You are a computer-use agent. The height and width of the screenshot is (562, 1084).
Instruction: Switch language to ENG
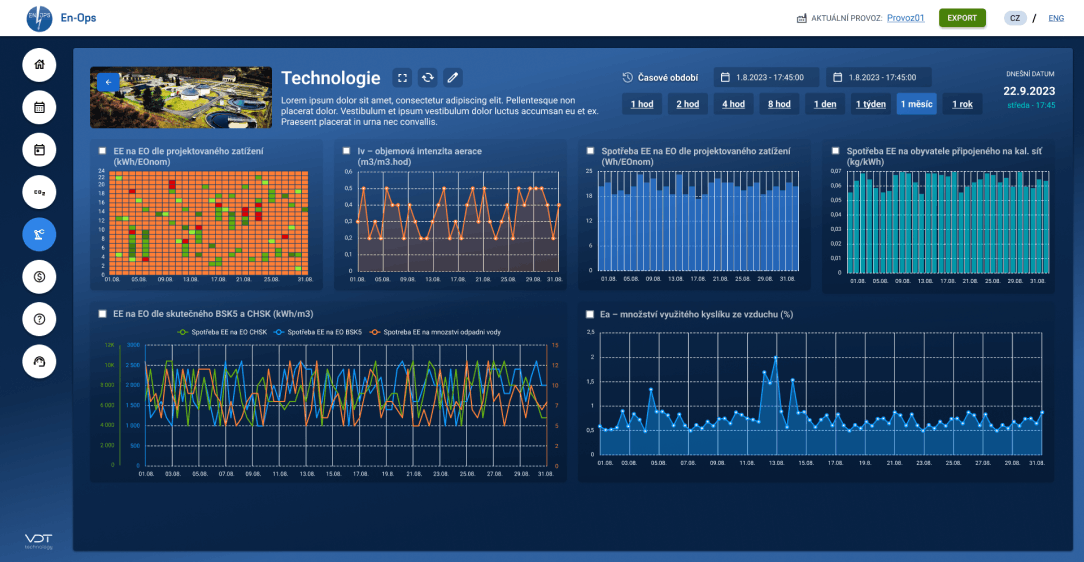pos(1056,18)
